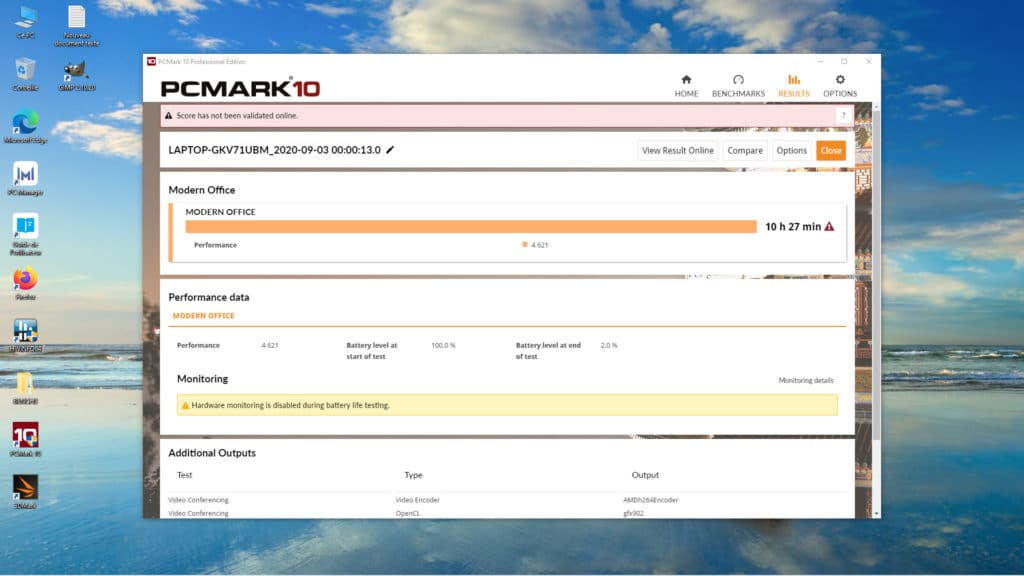Image resolution: width=1024 pixels, height=576 pixels.
Task: Click View Result Online button
Action: tap(677, 150)
